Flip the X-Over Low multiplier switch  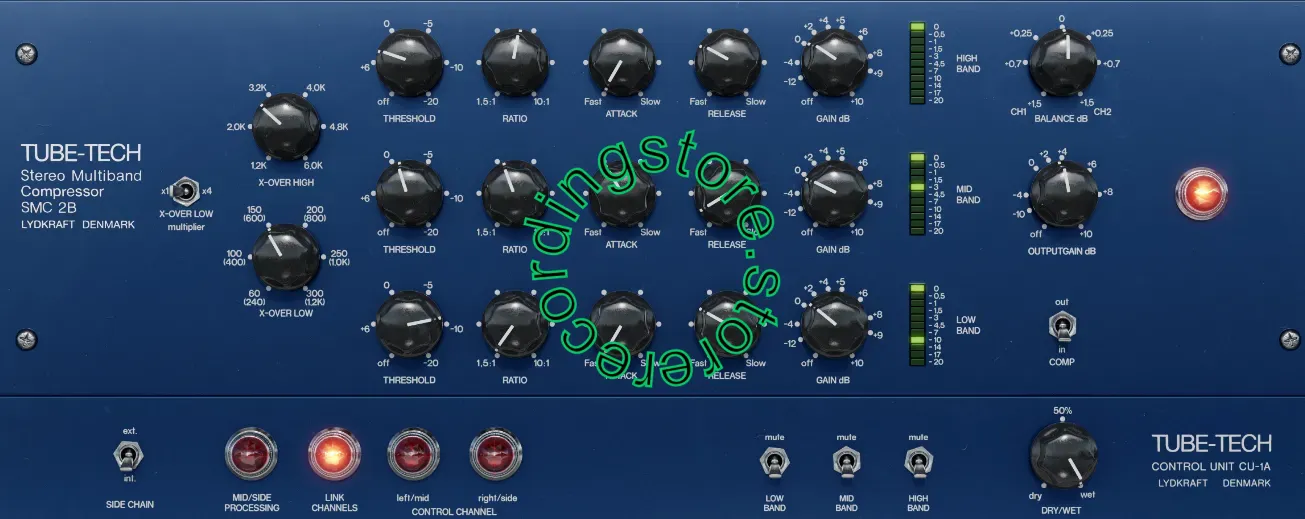point(185,190)
